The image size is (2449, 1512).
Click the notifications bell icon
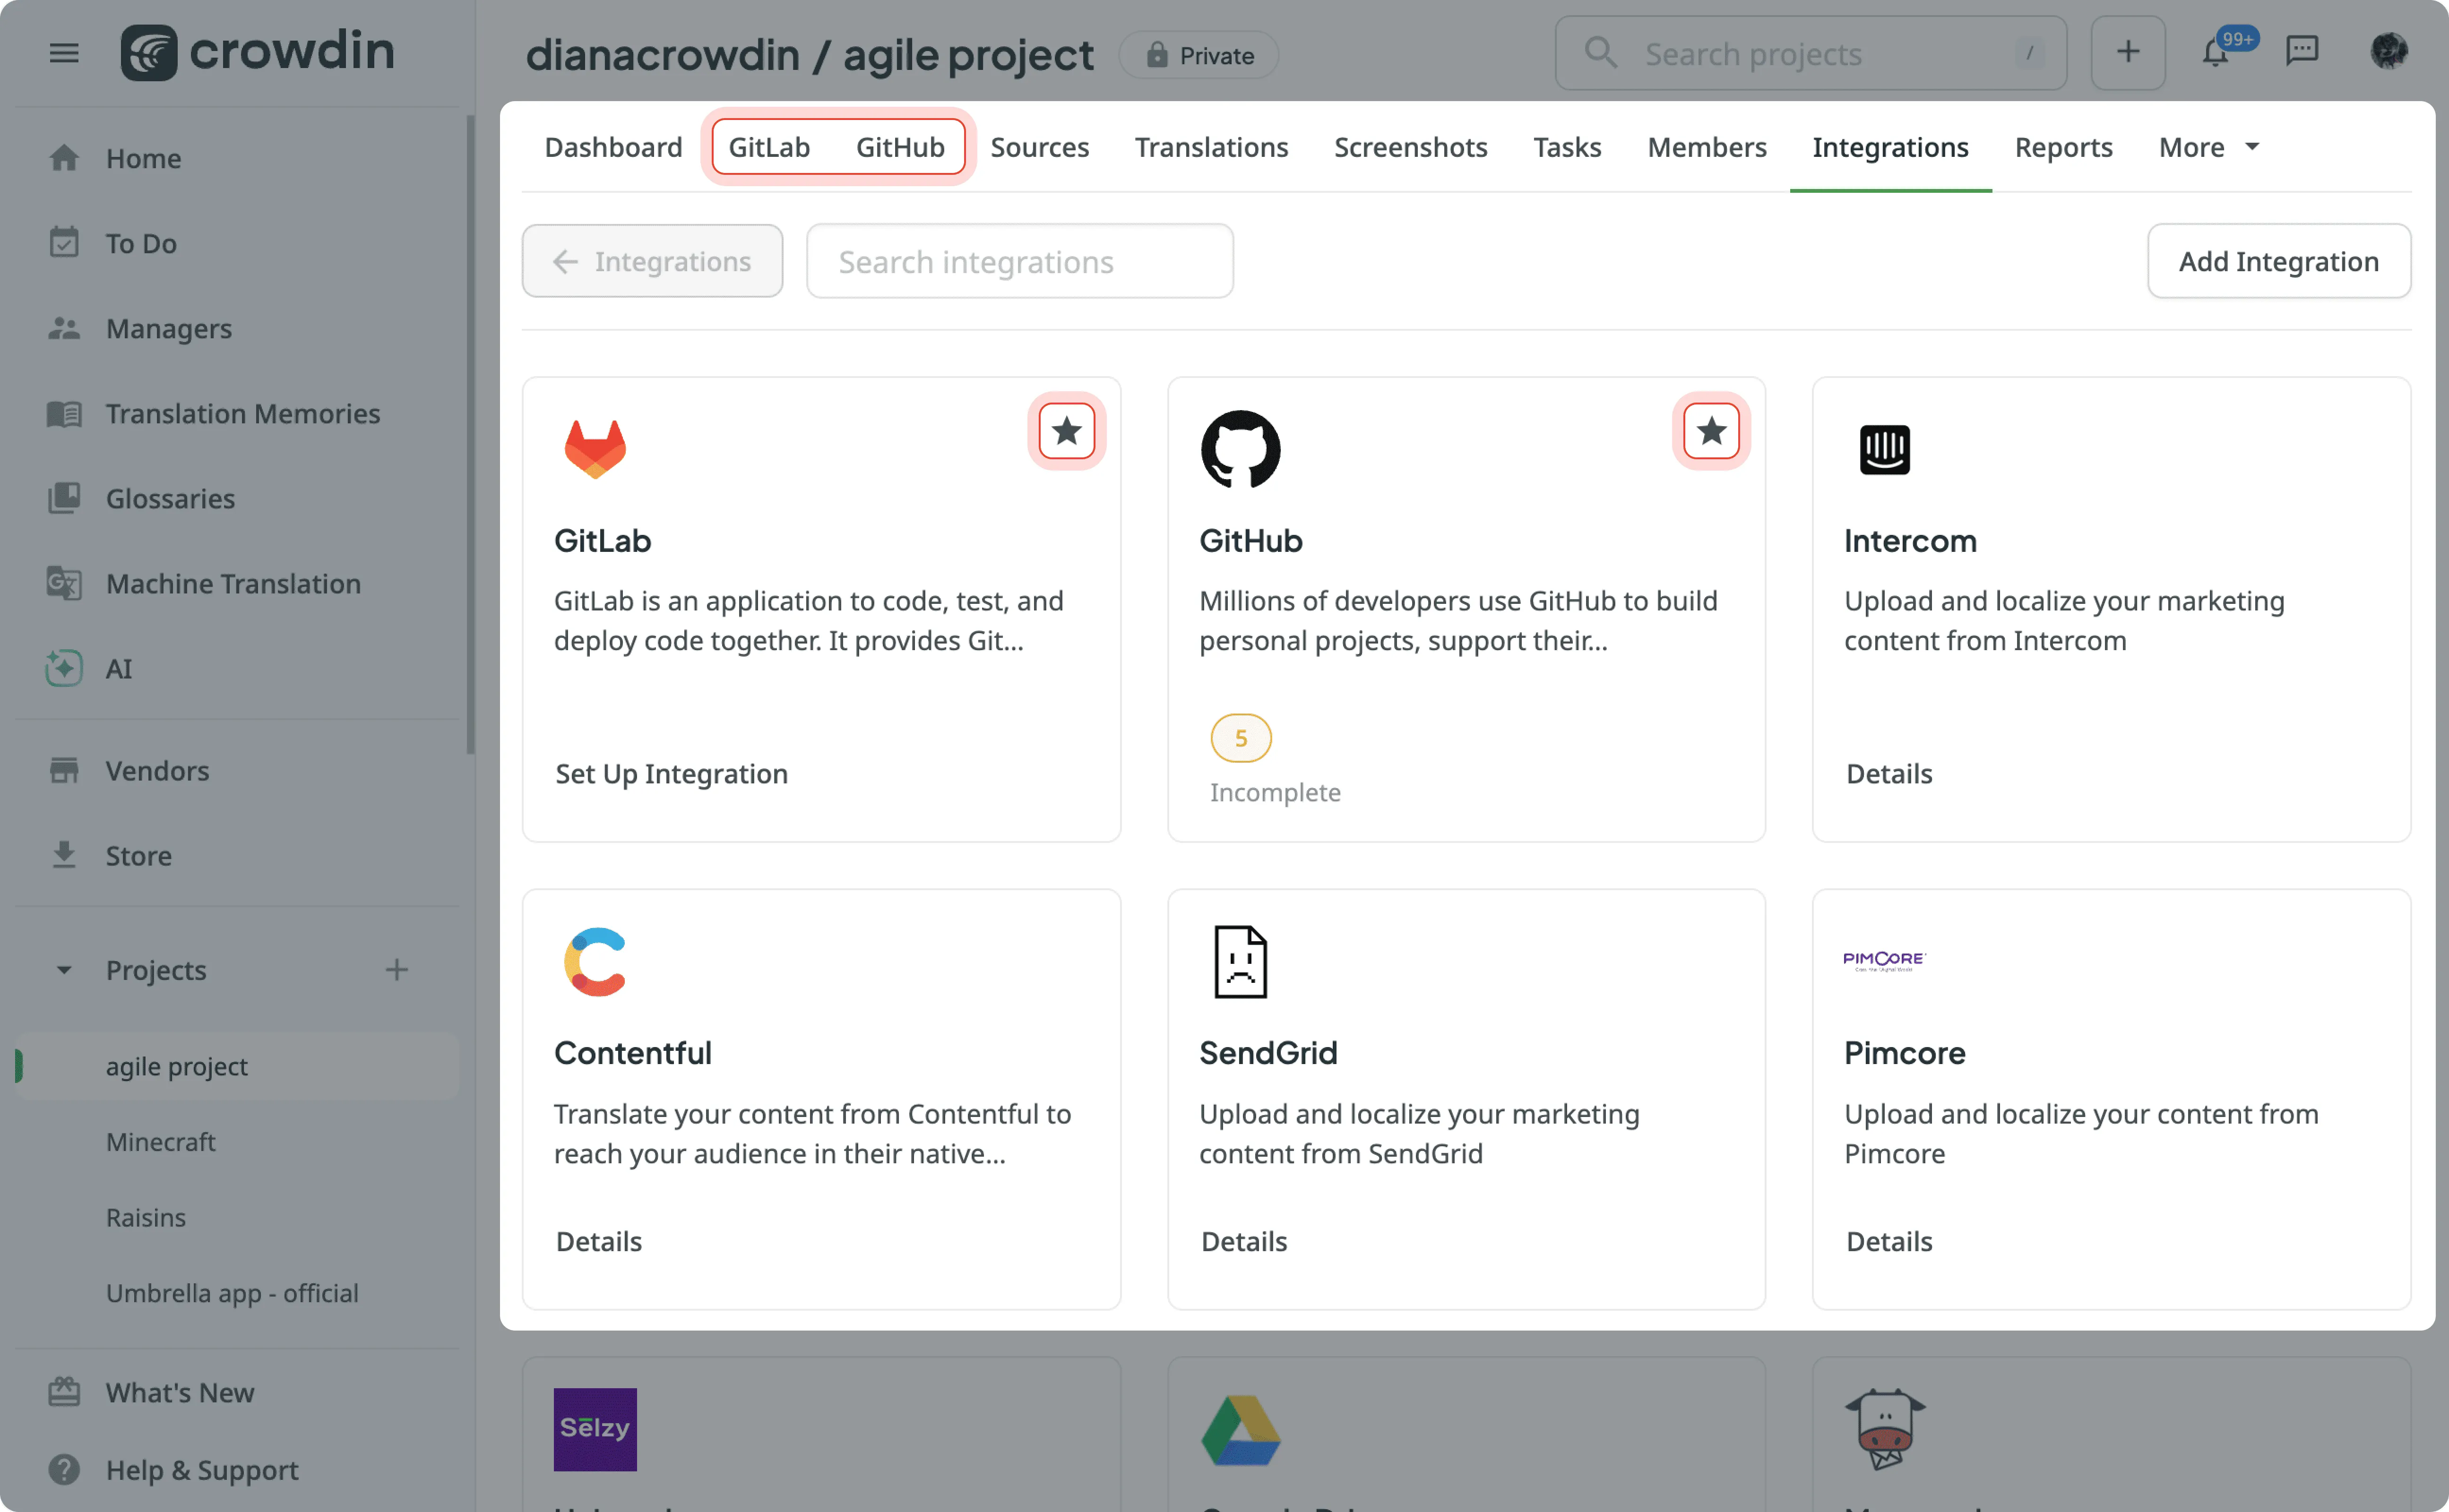[2214, 52]
